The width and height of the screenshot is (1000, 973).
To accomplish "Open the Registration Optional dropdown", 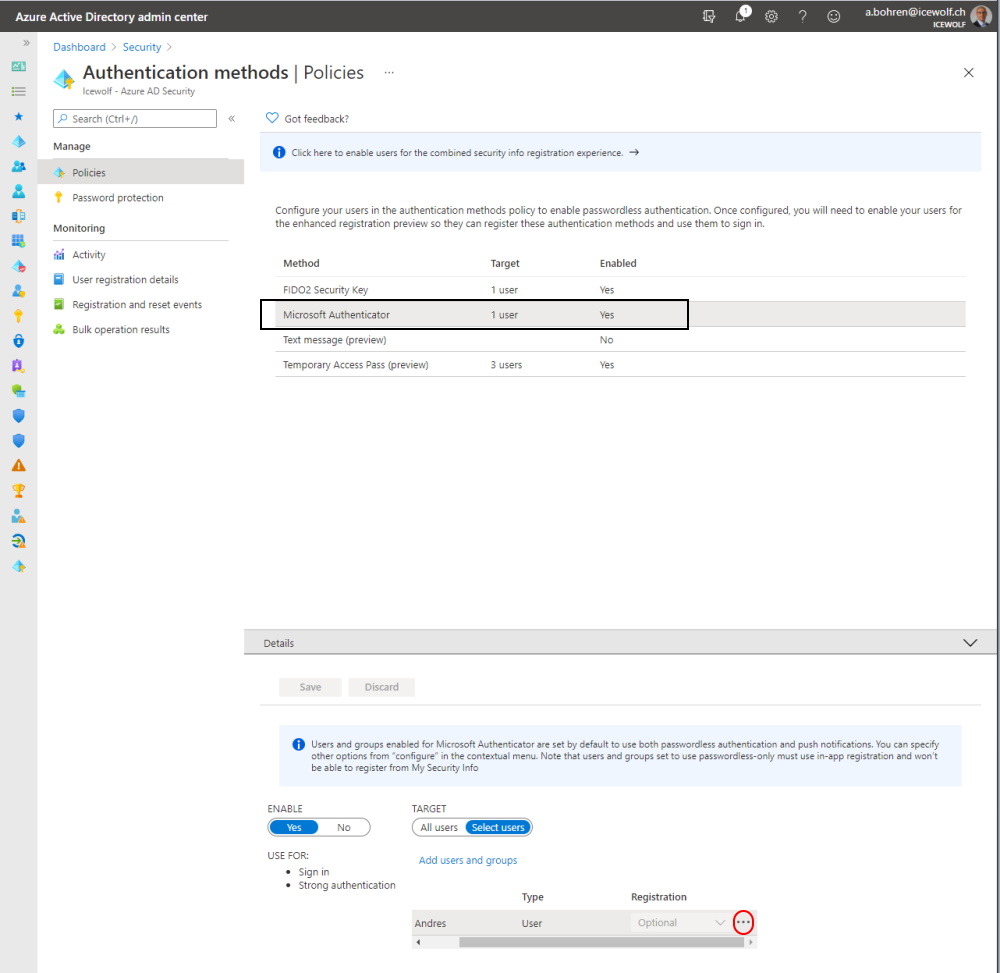I will tap(680, 923).
